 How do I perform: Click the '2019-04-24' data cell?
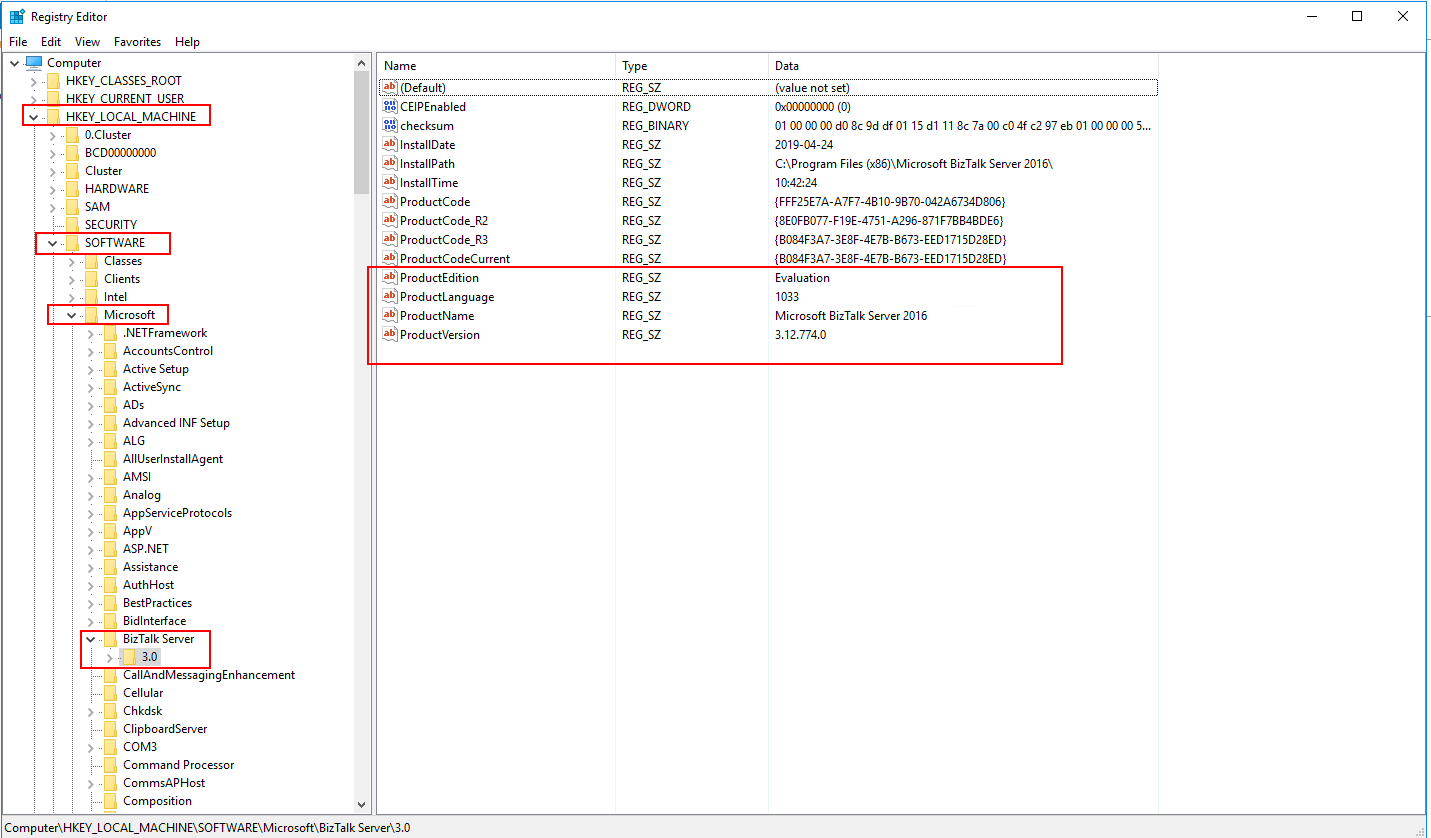803,145
